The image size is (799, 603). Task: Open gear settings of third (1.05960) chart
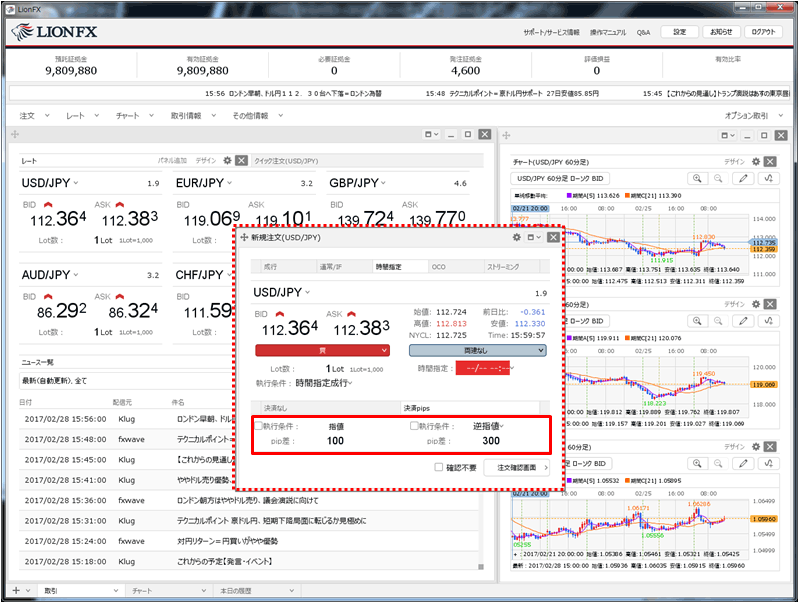756,447
